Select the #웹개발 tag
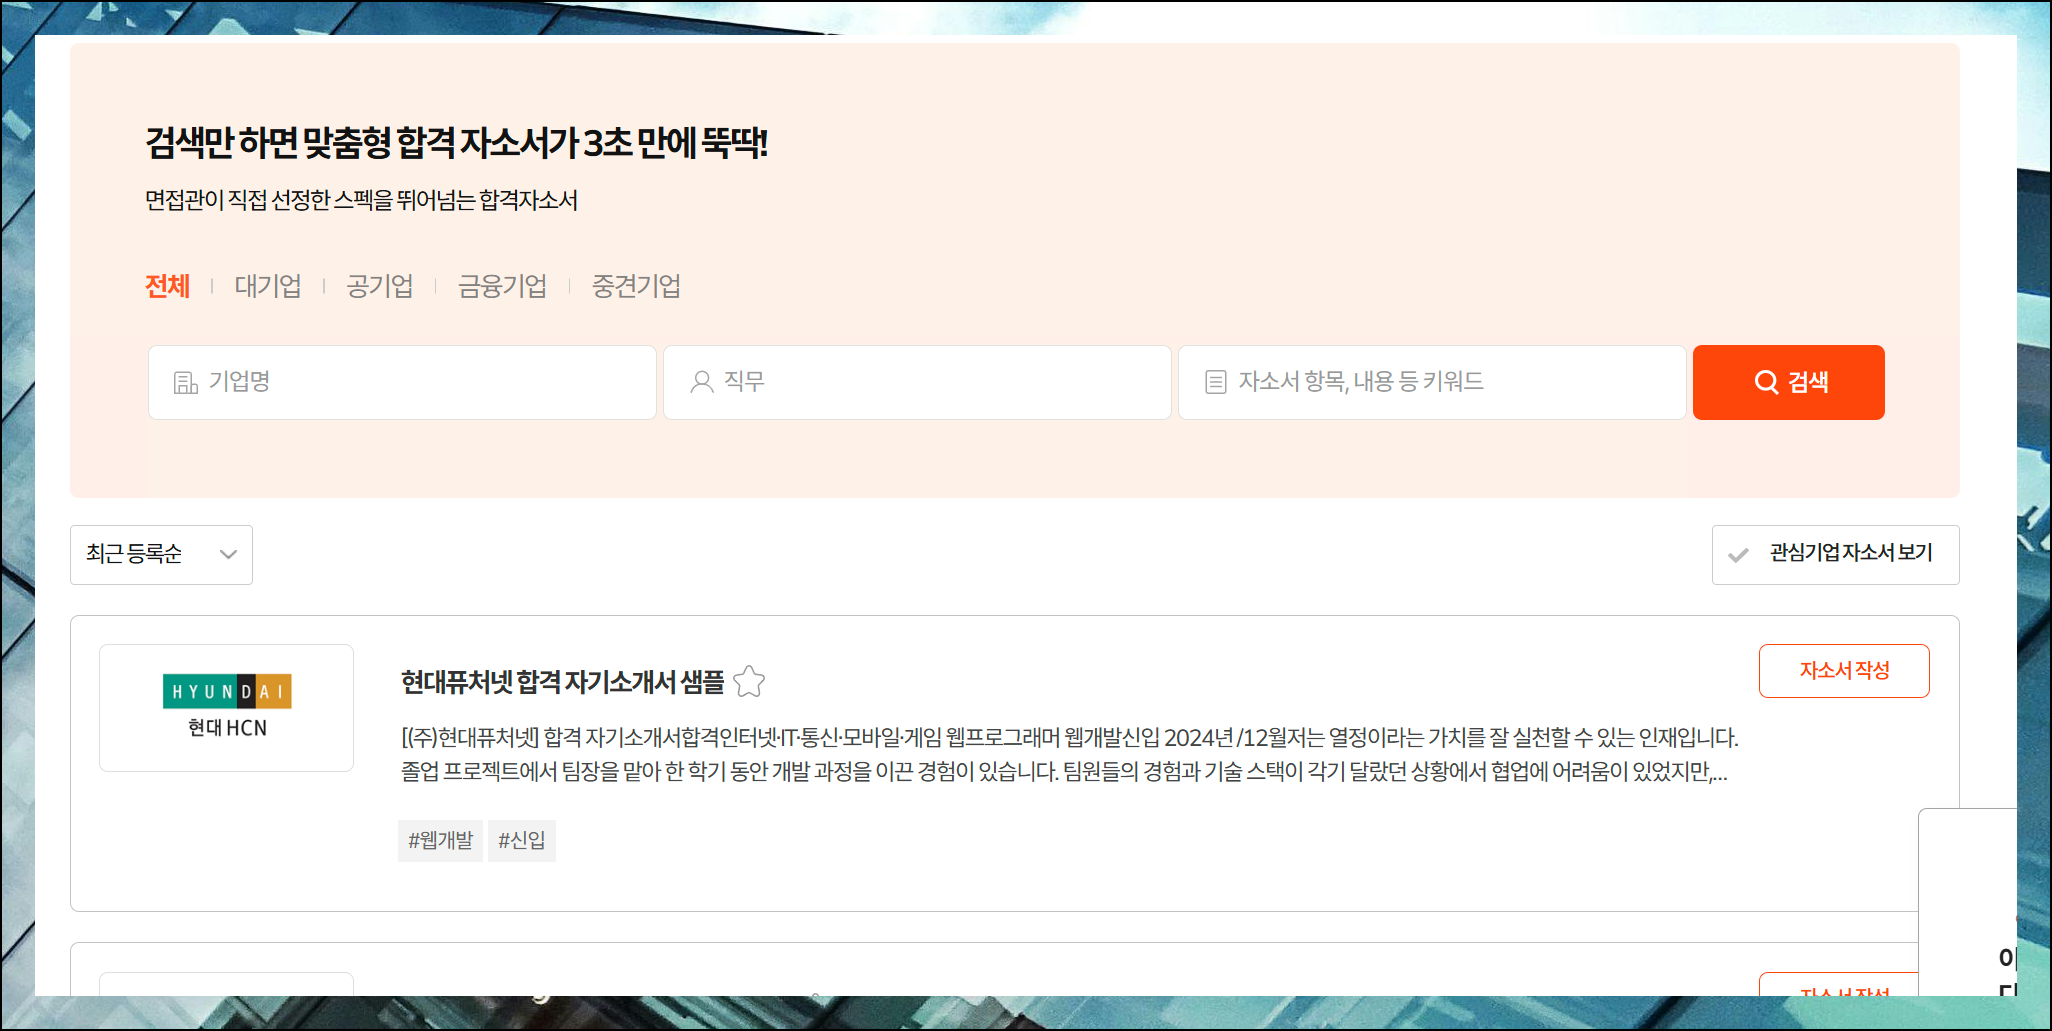Image resolution: width=2052 pixels, height=1031 pixels. (440, 841)
